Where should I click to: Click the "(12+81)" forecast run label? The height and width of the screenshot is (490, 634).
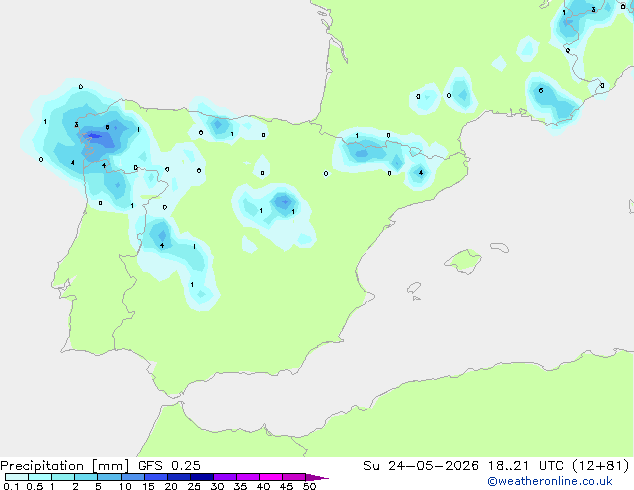pyautogui.click(x=601, y=466)
